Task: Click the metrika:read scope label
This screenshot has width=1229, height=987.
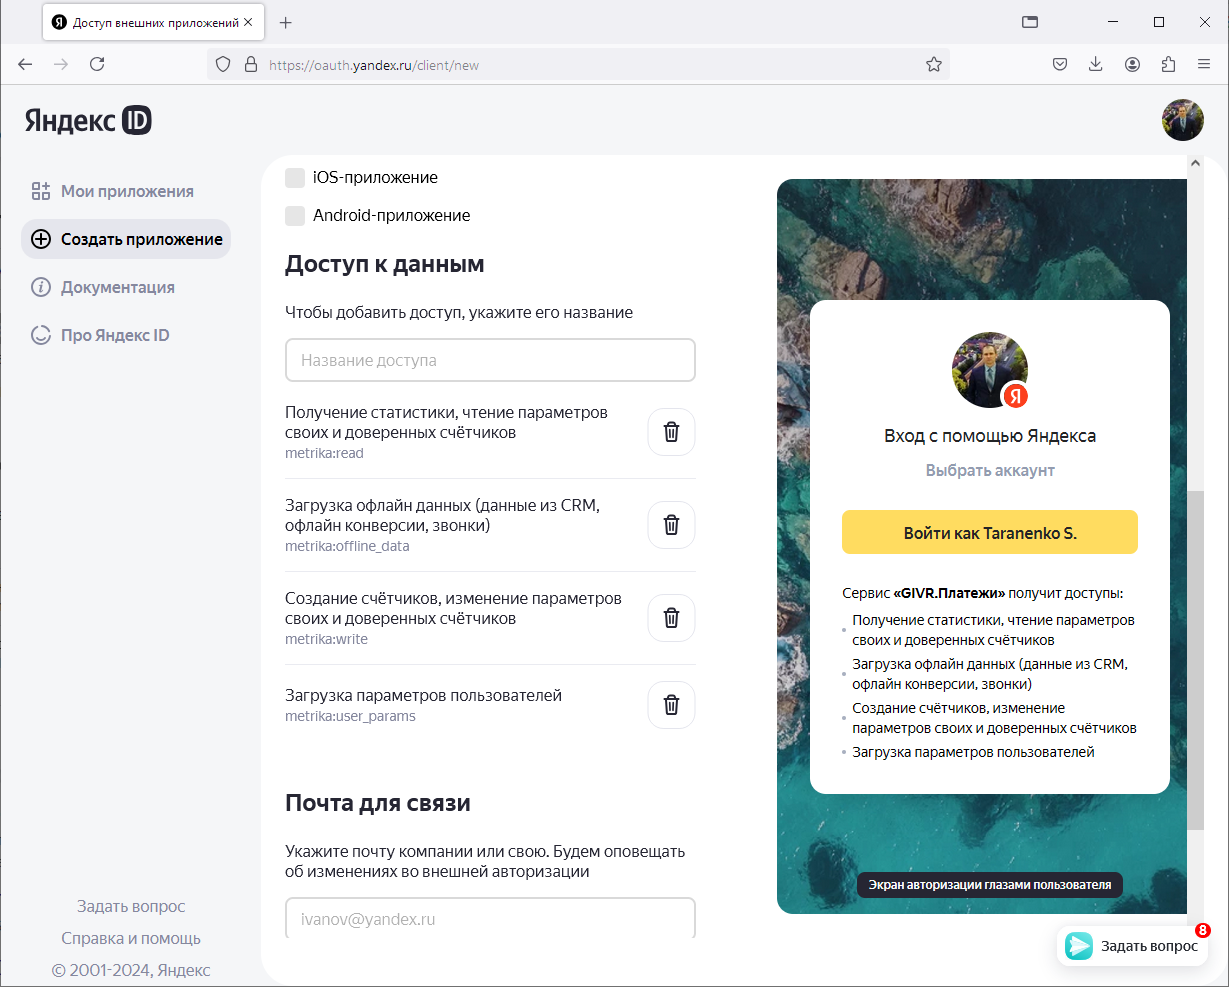Action: (324, 453)
